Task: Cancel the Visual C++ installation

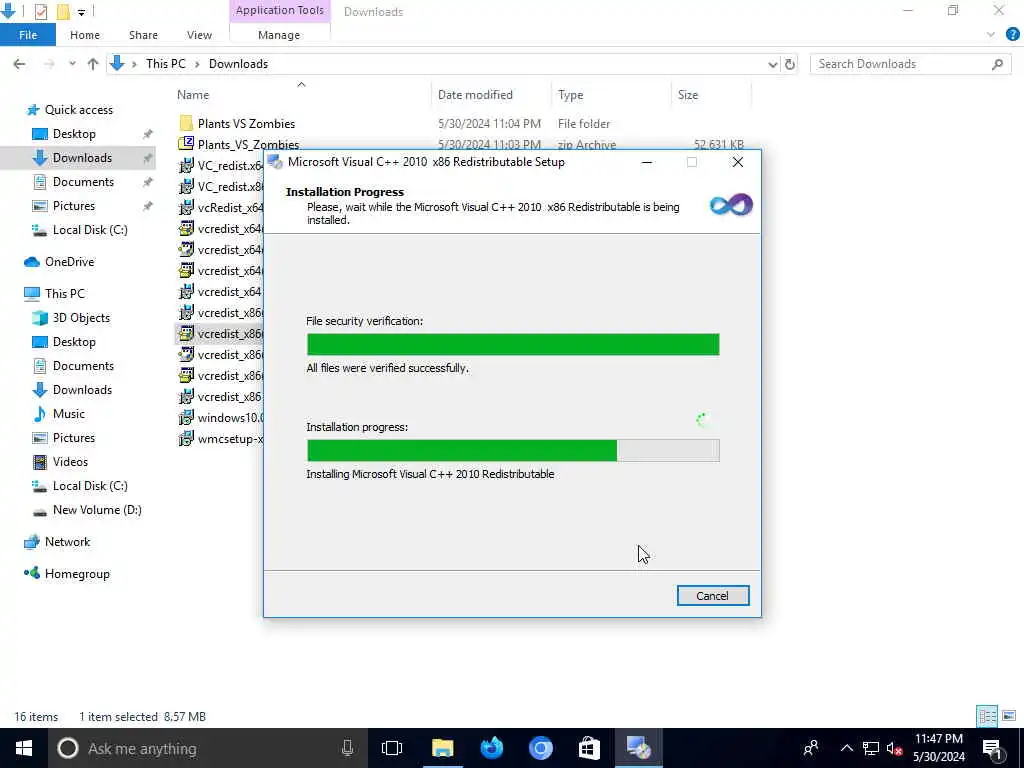Action: coord(712,596)
